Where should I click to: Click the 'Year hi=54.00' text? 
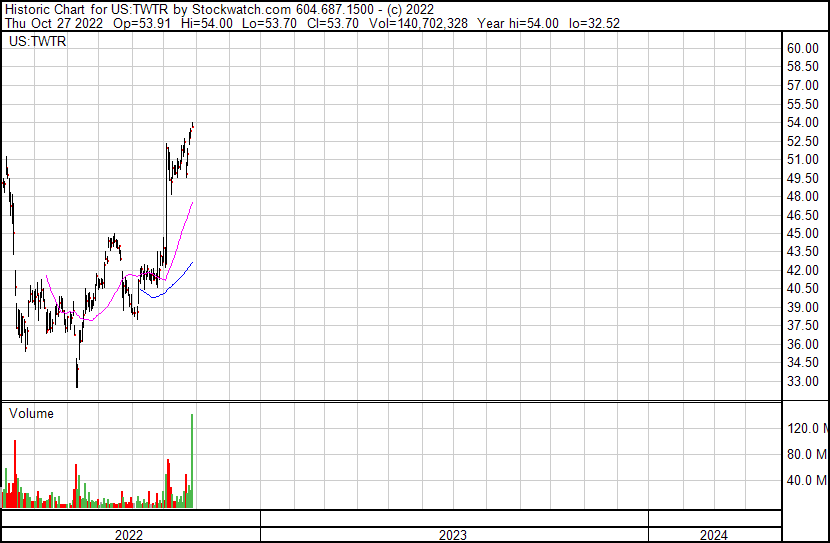[518, 23]
